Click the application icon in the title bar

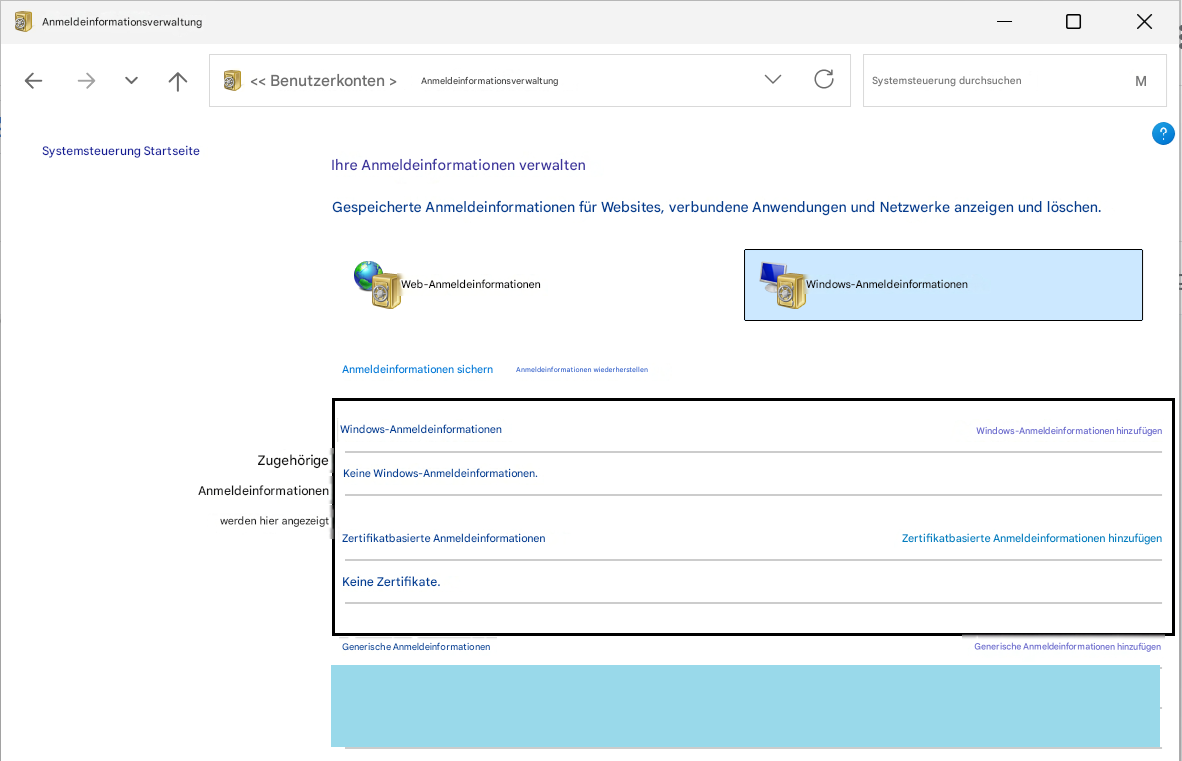(22, 20)
